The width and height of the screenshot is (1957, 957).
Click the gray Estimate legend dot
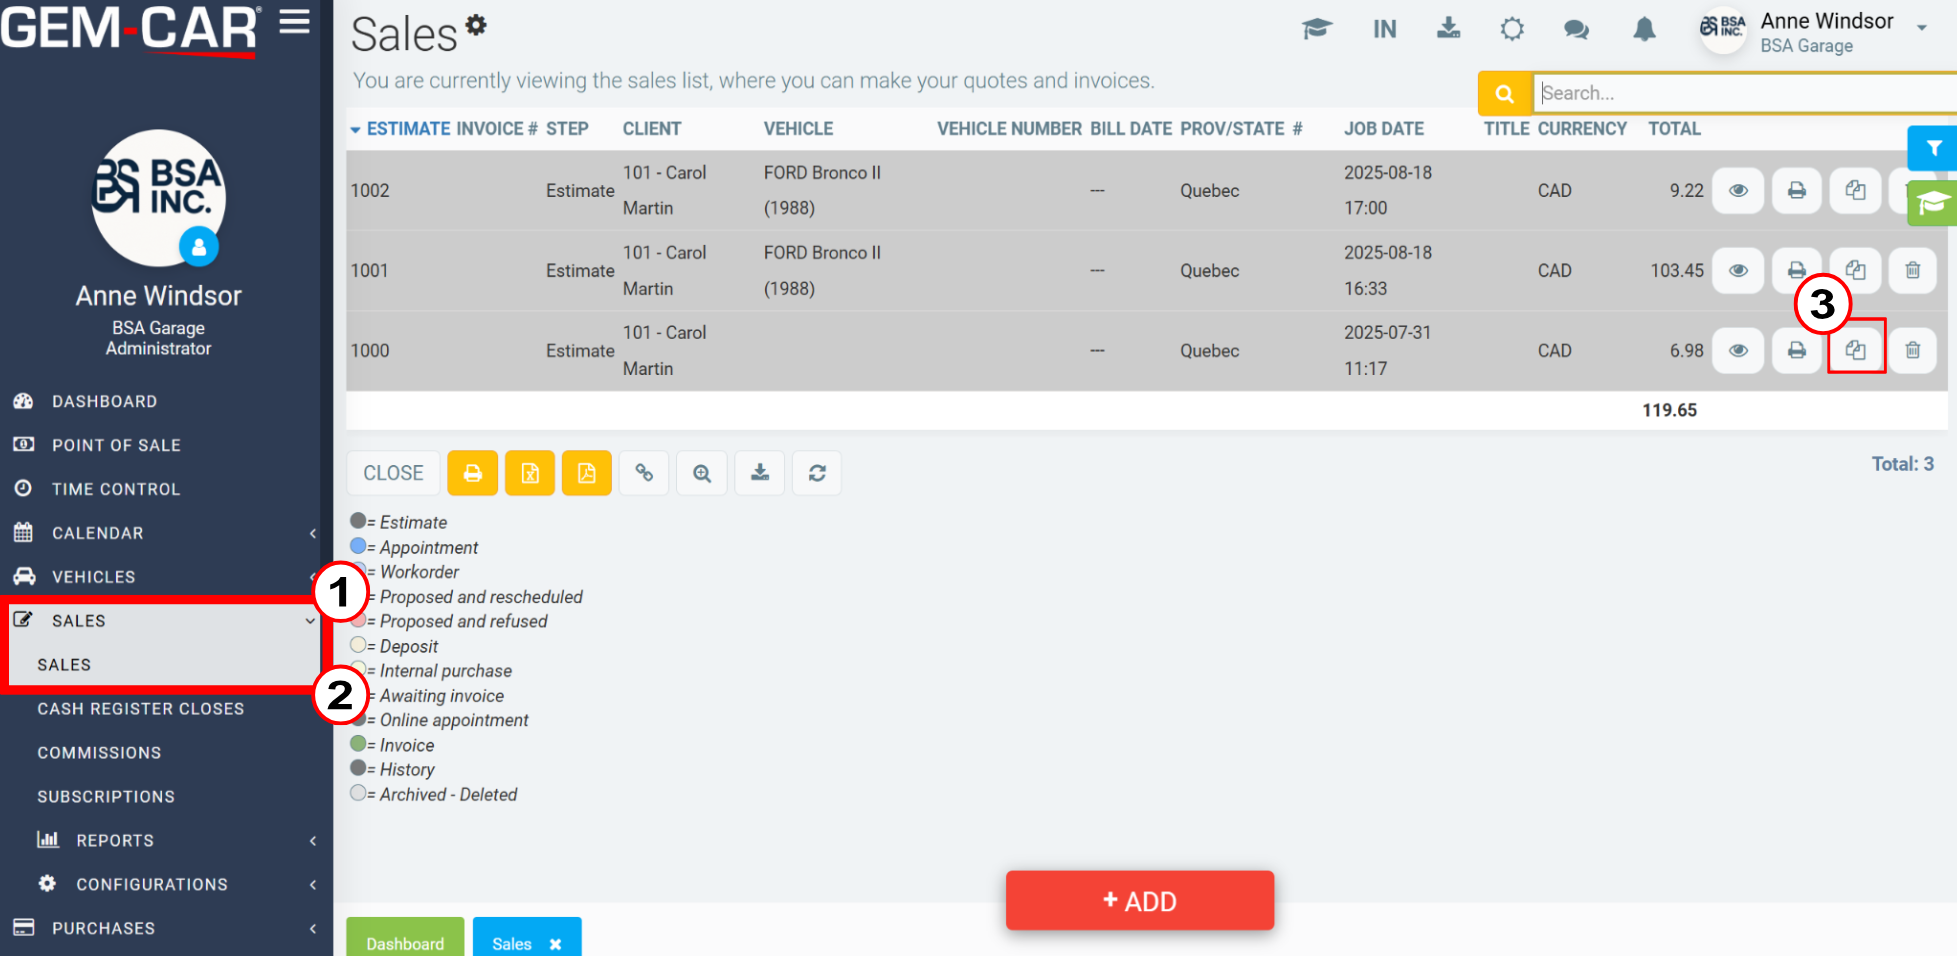tap(358, 521)
